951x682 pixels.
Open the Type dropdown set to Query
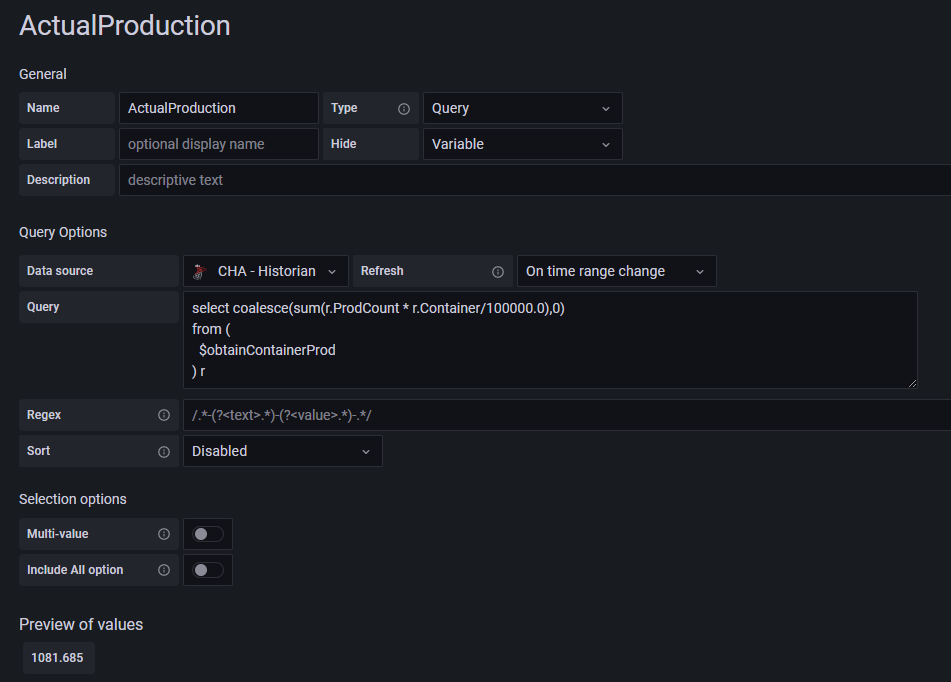[522, 108]
